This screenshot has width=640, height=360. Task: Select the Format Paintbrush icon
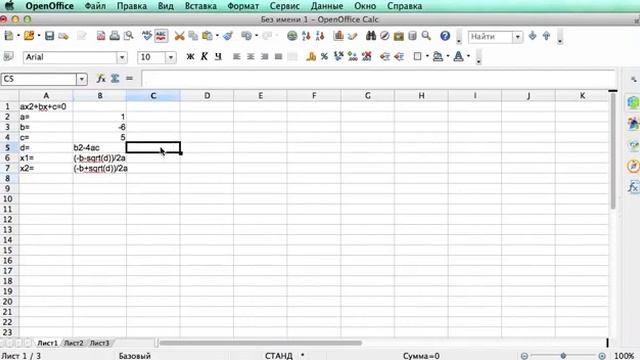[228, 36]
